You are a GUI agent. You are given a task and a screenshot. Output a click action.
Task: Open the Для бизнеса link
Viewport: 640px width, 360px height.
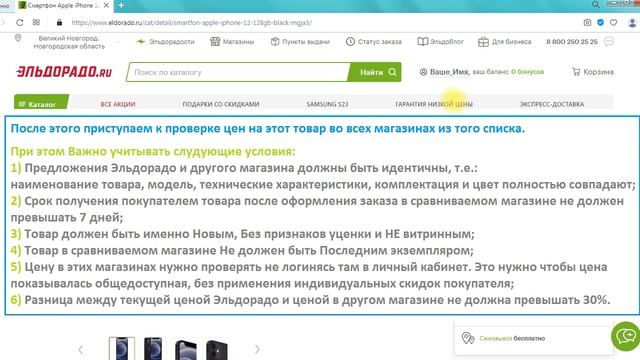[x=504, y=42]
